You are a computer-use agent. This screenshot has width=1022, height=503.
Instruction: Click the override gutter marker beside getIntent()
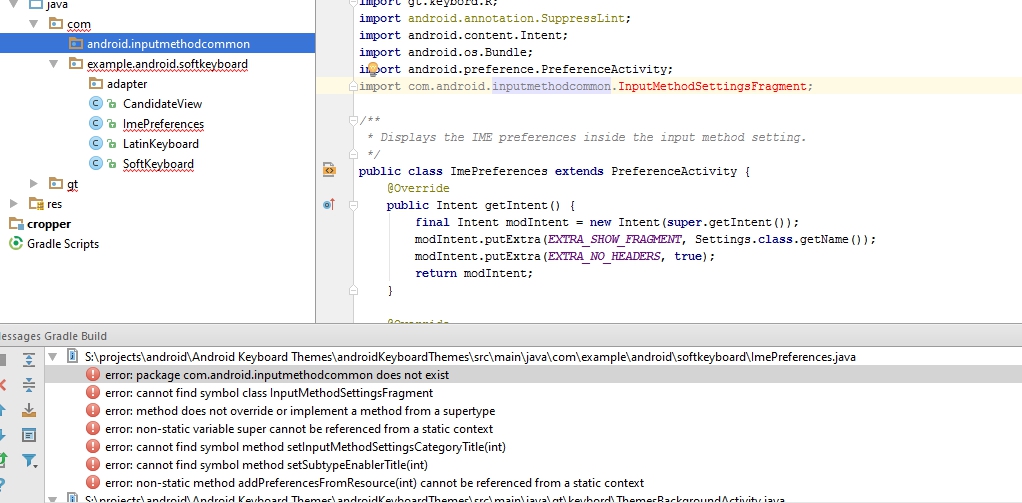coord(328,205)
